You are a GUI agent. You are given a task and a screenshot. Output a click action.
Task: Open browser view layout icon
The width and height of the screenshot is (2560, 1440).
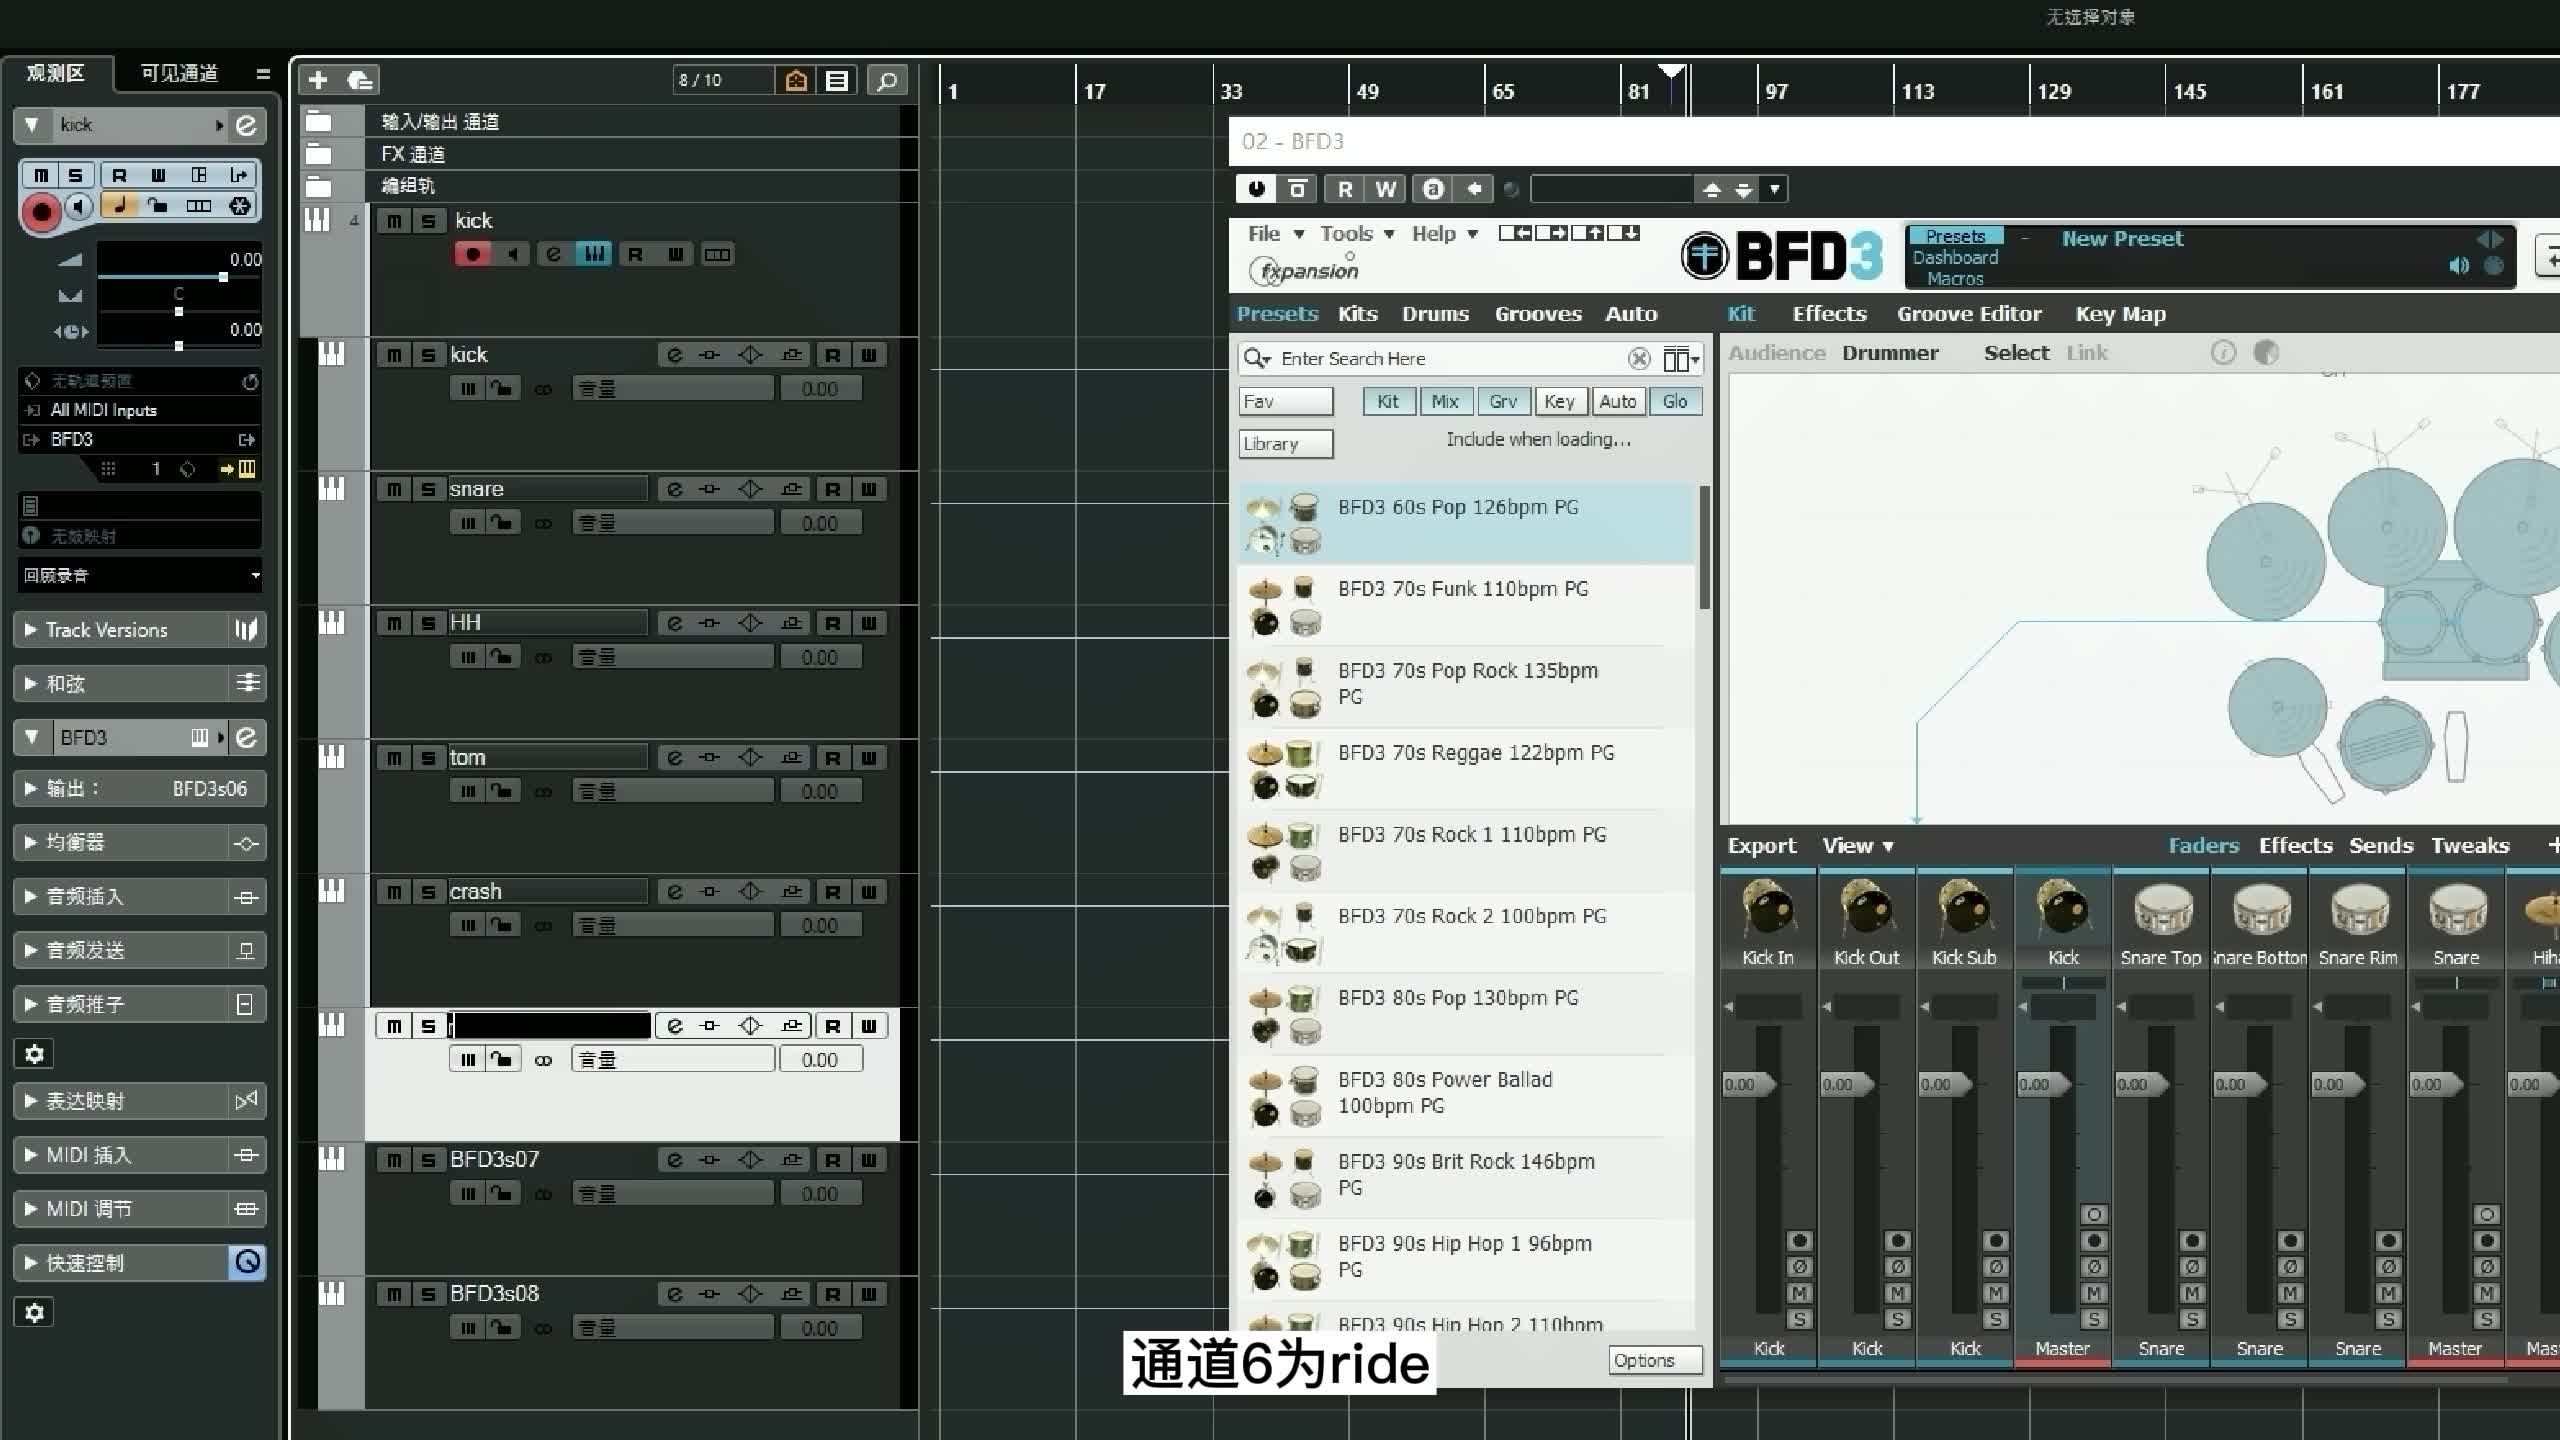click(1680, 359)
